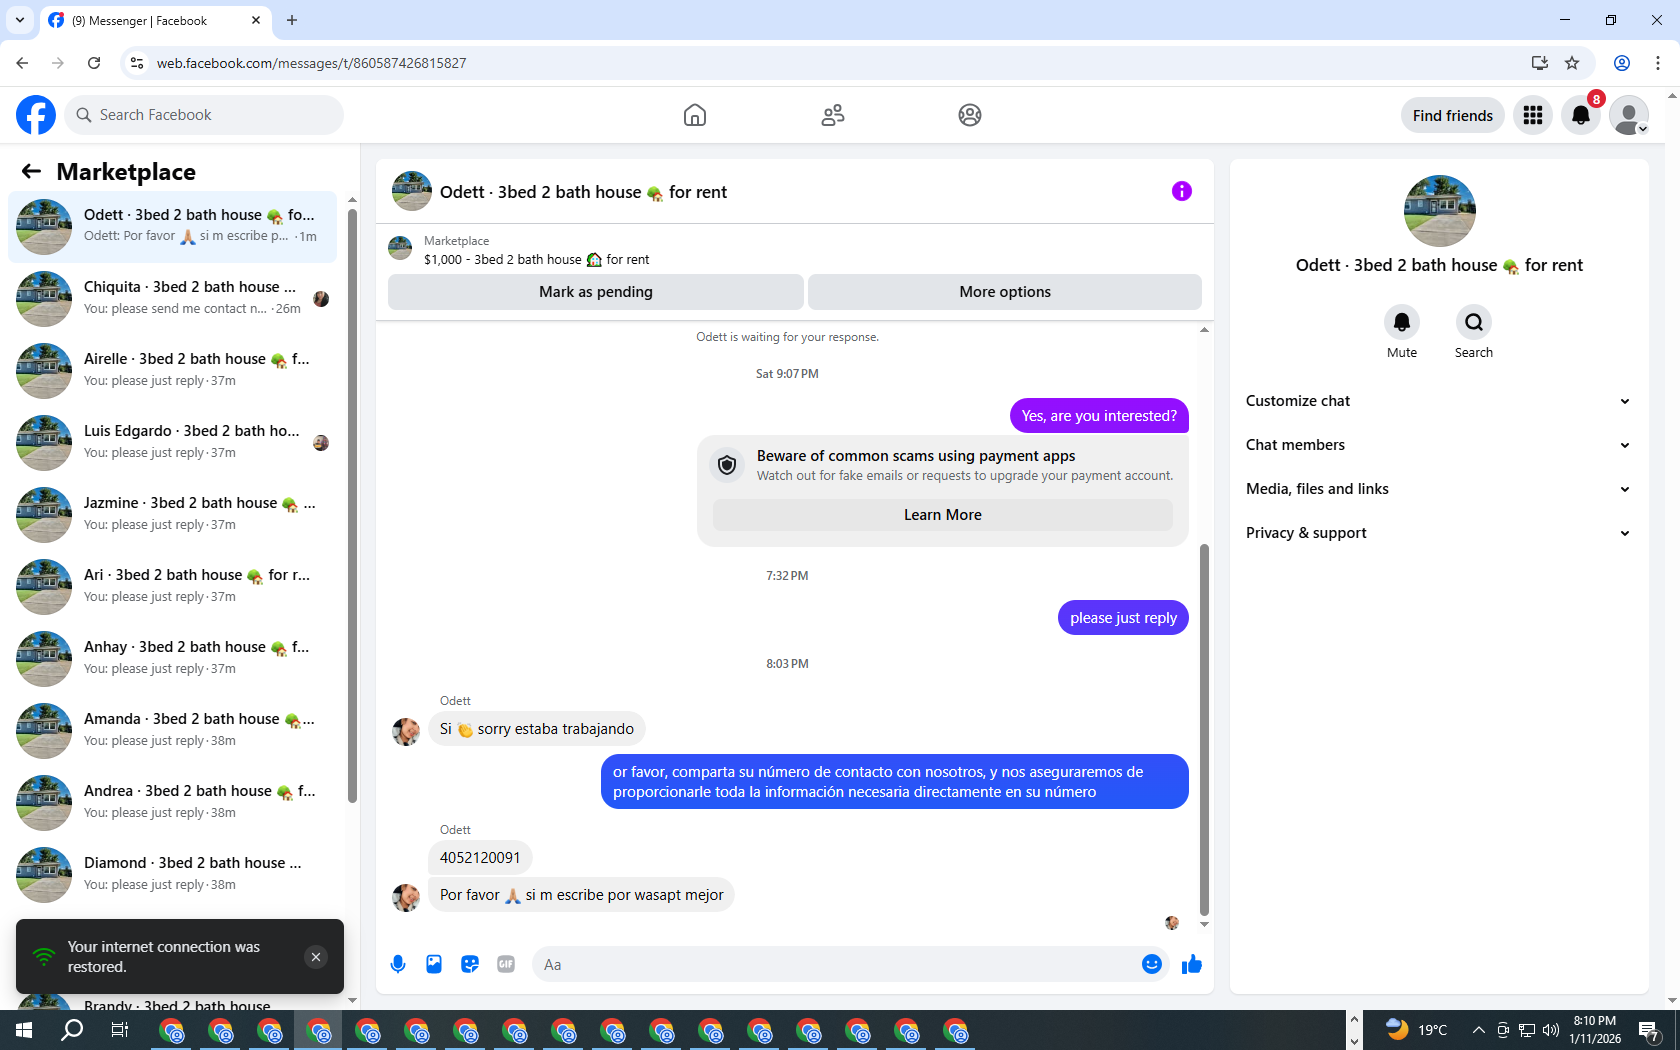This screenshot has width=1680, height=1050.
Task: Open the Marketplace listing $1,000 3bed house link
Action: pyautogui.click(x=536, y=259)
